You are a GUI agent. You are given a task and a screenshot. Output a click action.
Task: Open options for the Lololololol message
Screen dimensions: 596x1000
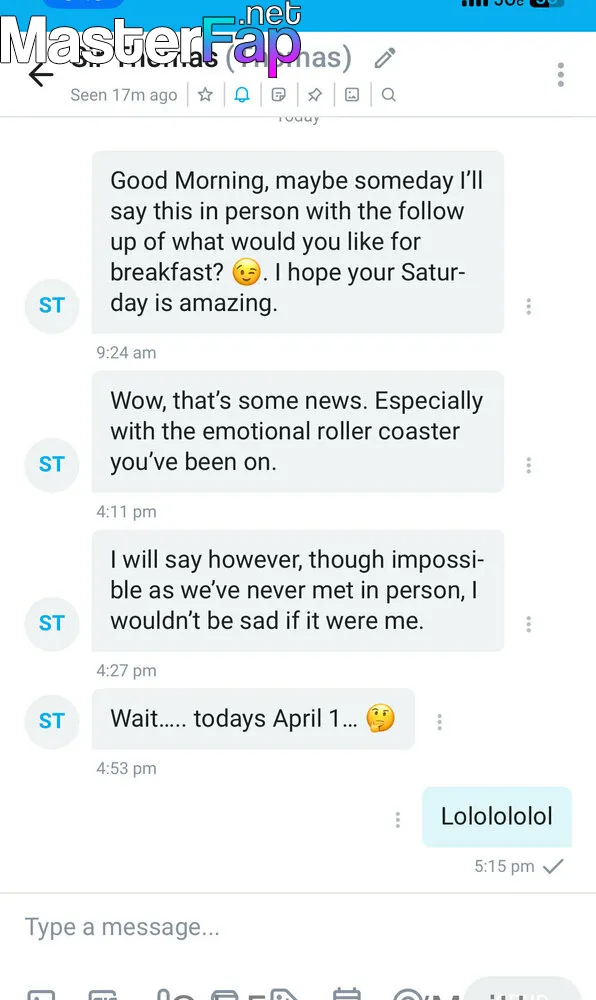398,820
